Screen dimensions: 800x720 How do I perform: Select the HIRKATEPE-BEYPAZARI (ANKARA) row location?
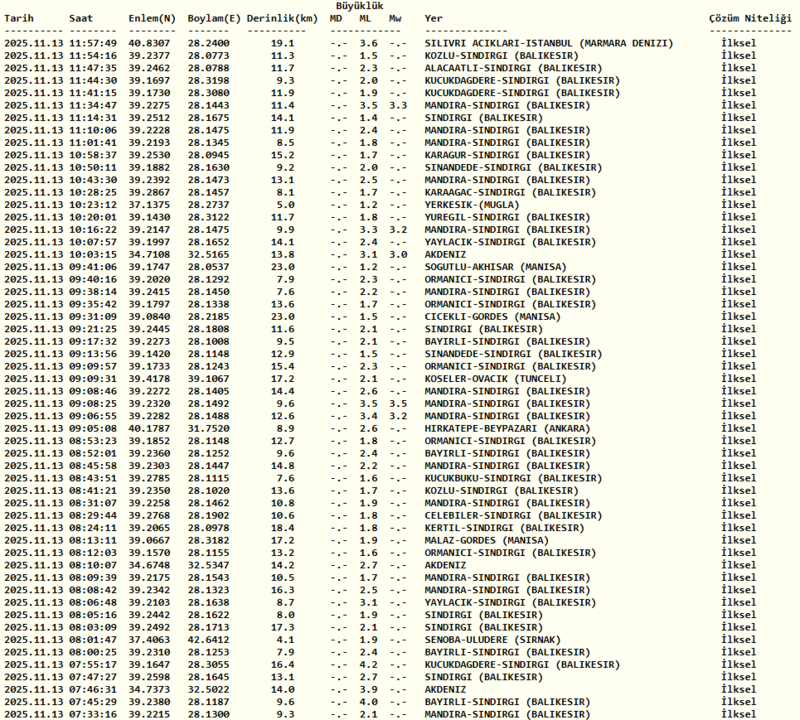(x=507, y=428)
